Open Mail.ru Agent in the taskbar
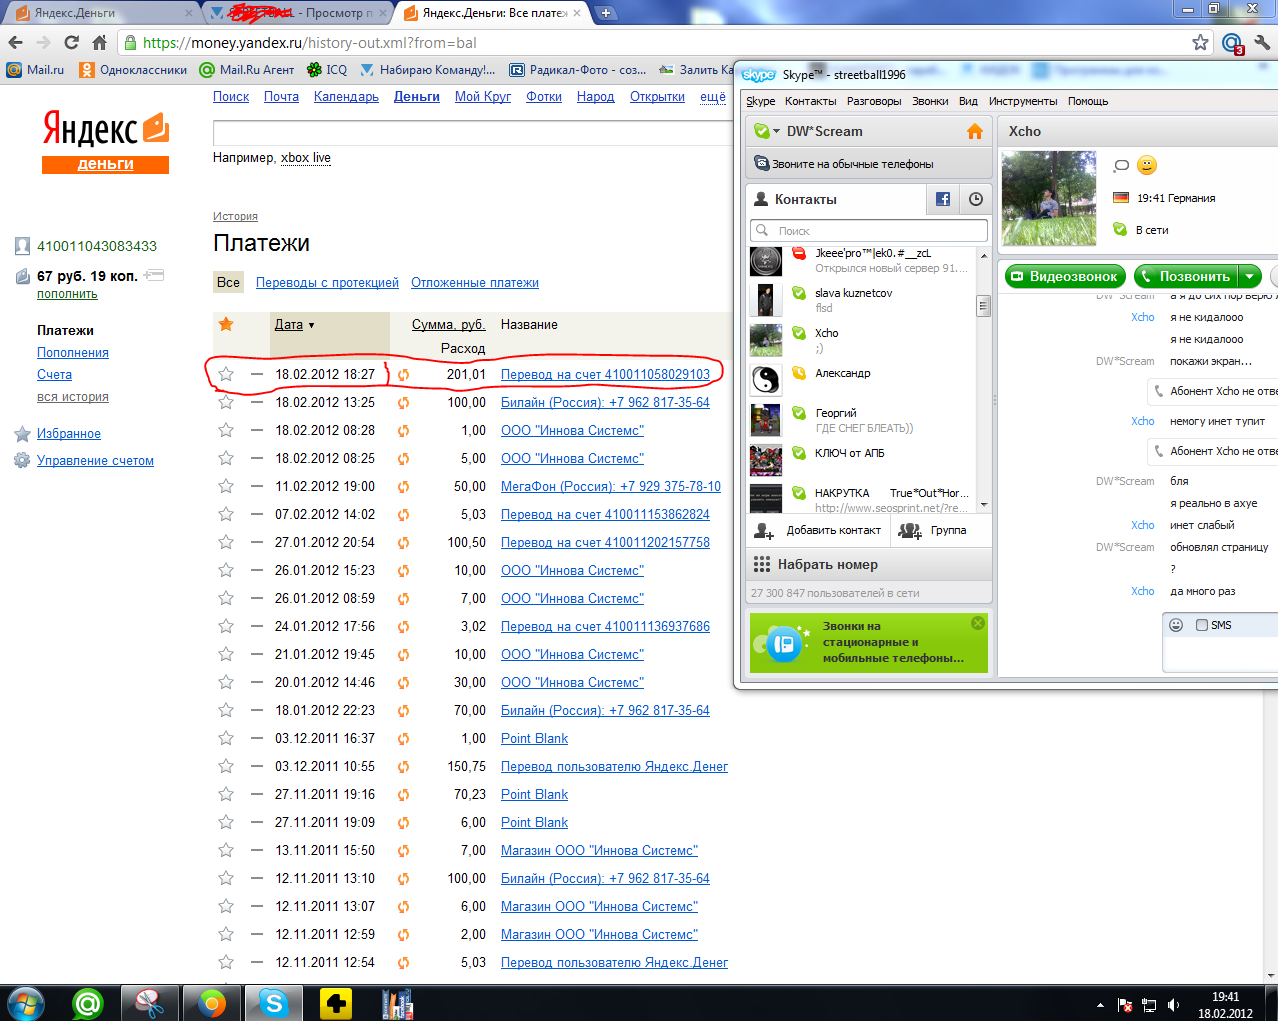Viewport: 1278px width, 1021px height. click(89, 1002)
